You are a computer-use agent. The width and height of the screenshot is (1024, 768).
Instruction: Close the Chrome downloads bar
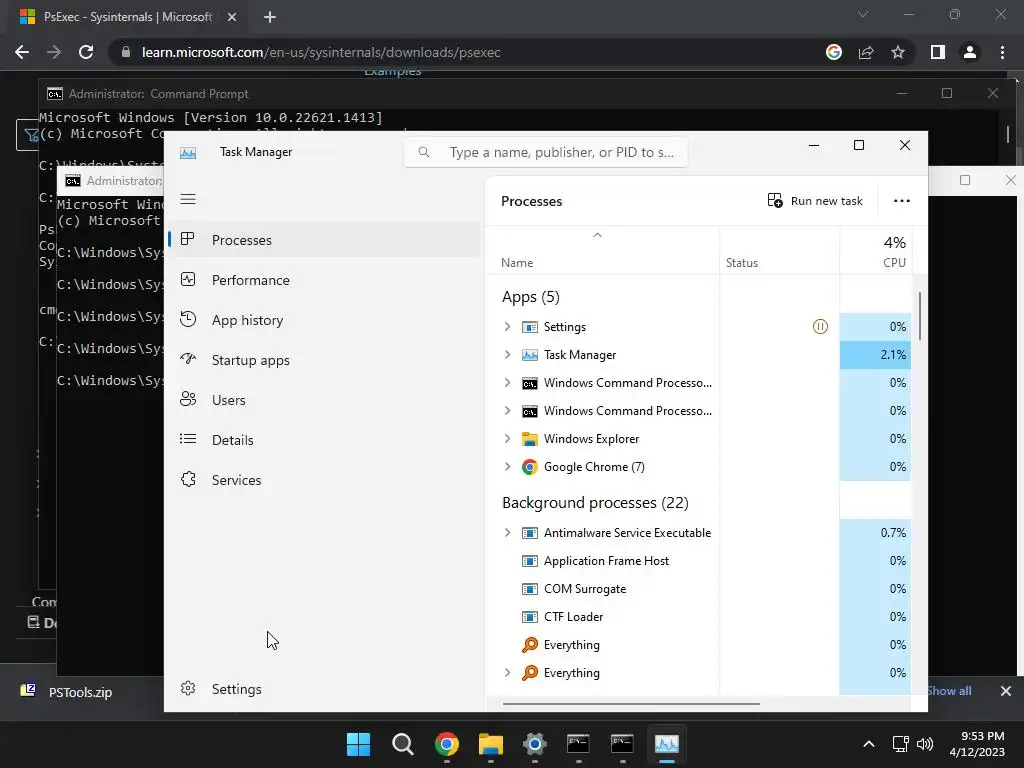click(1006, 691)
